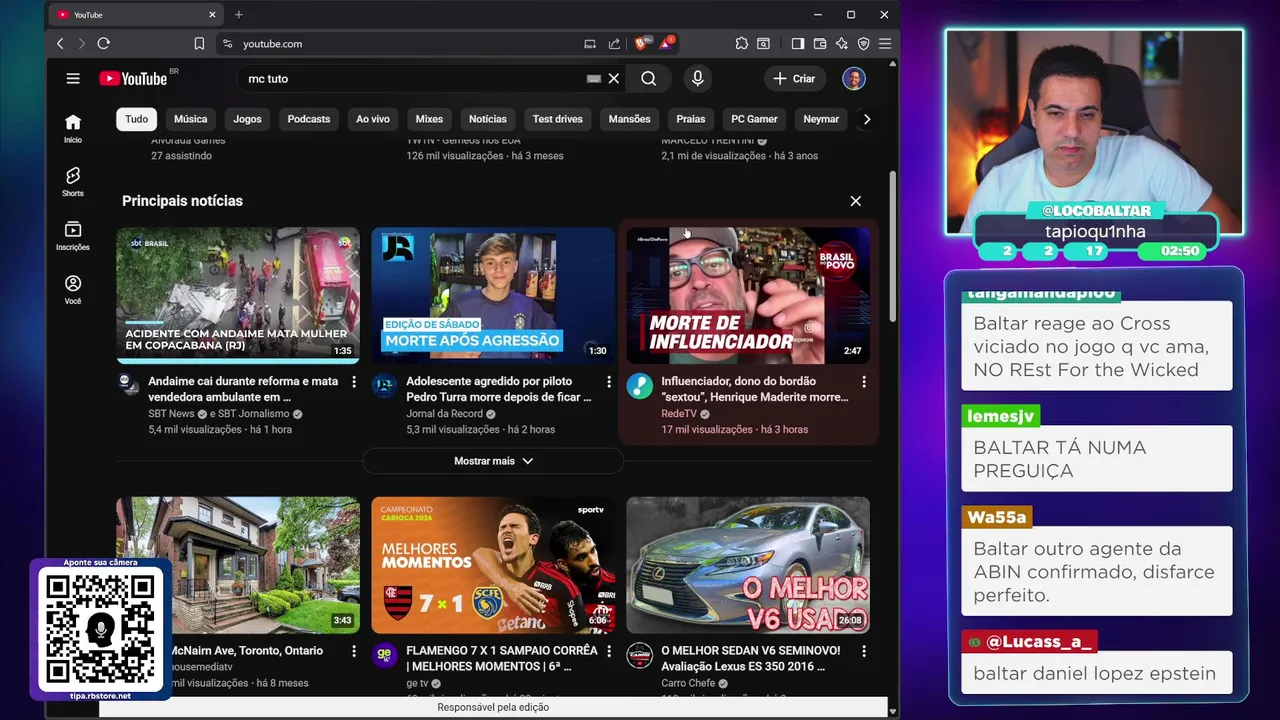Open the browser extensions puzzle icon

coord(741,43)
